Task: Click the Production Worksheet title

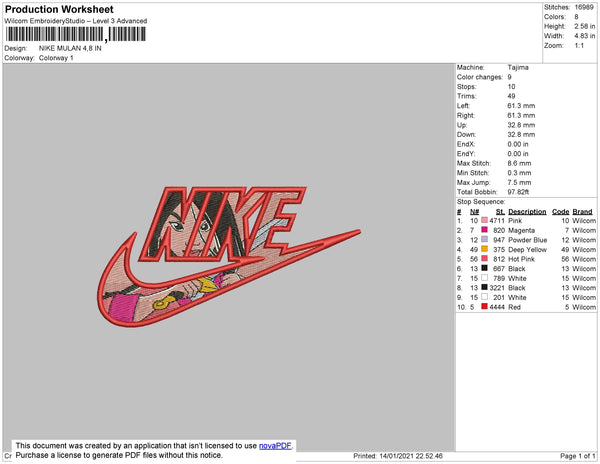Action: click(59, 9)
